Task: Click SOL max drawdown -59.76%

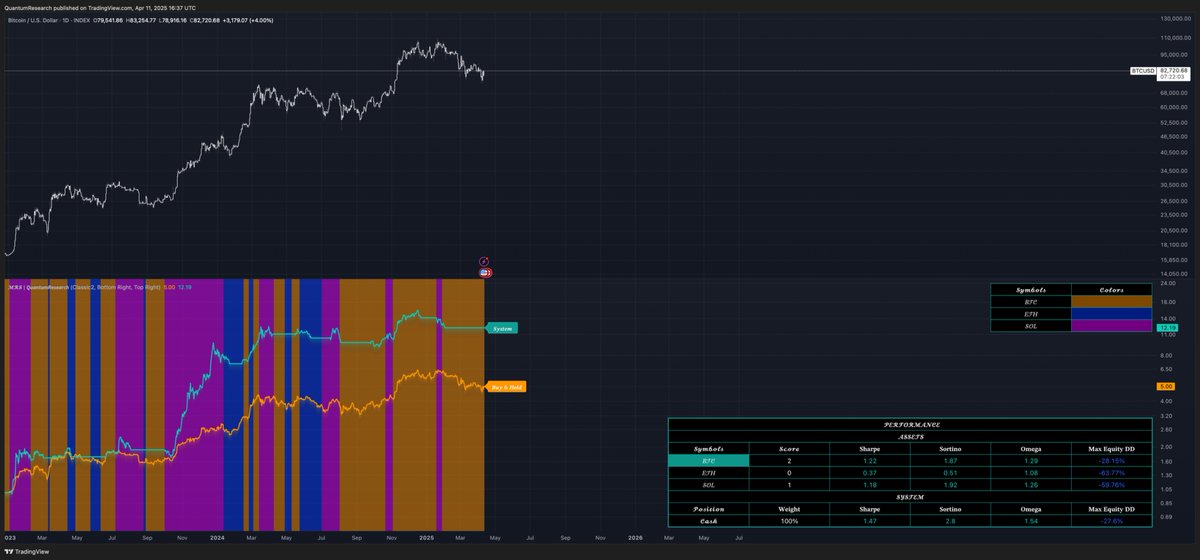Action: pos(1111,485)
